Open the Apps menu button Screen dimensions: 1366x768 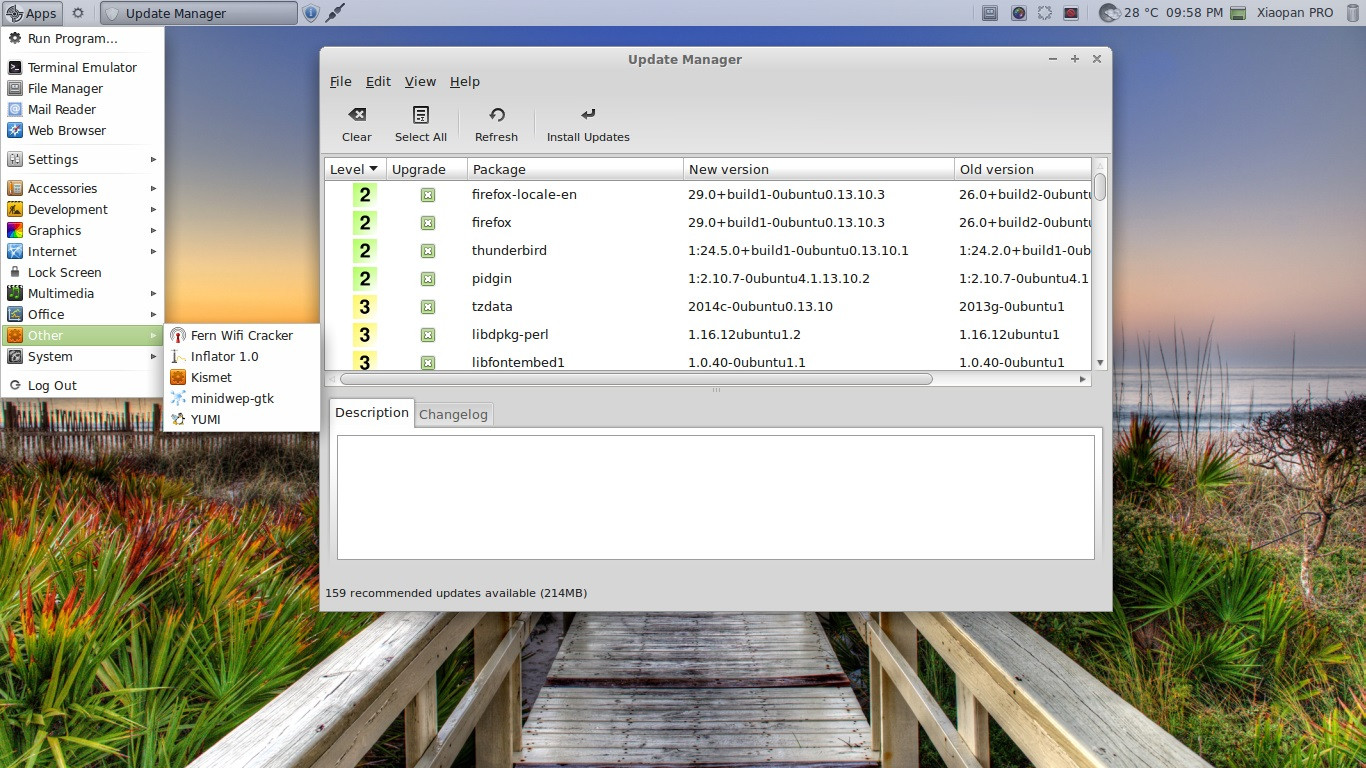tap(32, 13)
